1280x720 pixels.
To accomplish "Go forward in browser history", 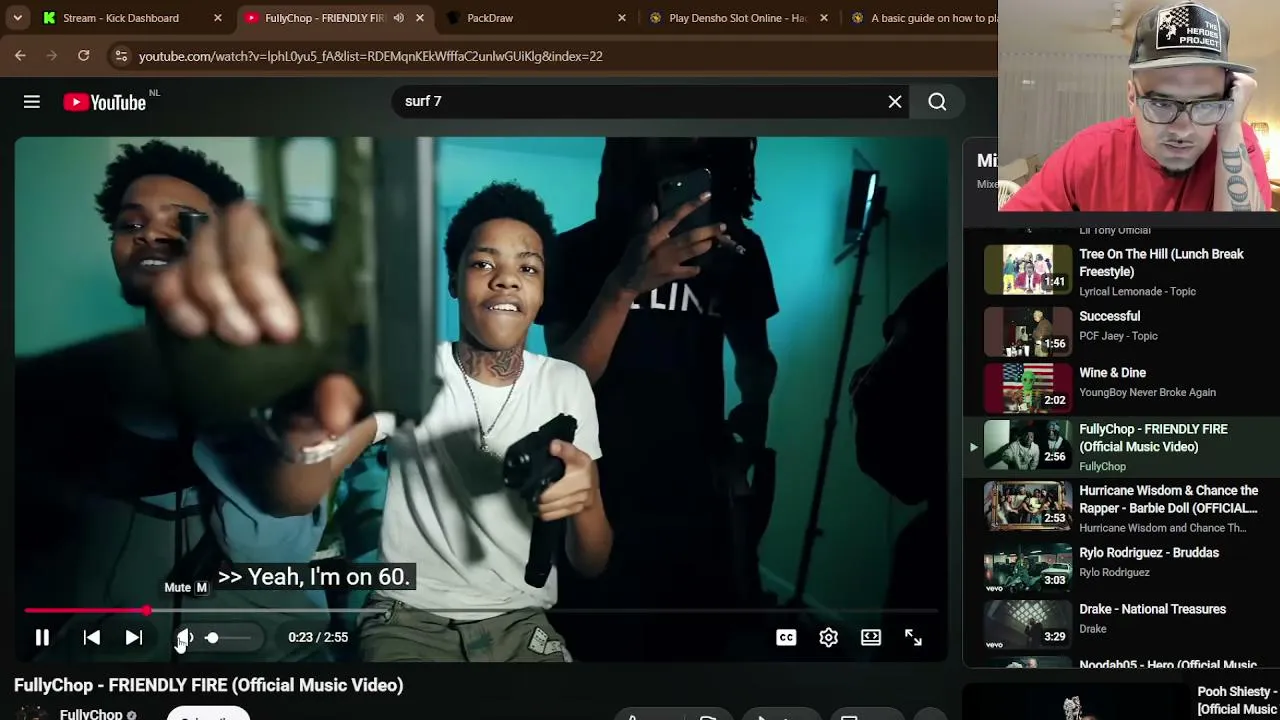I will tap(52, 56).
